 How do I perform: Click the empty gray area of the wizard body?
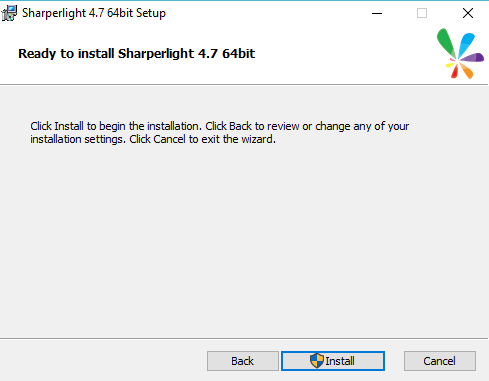pos(244,240)
